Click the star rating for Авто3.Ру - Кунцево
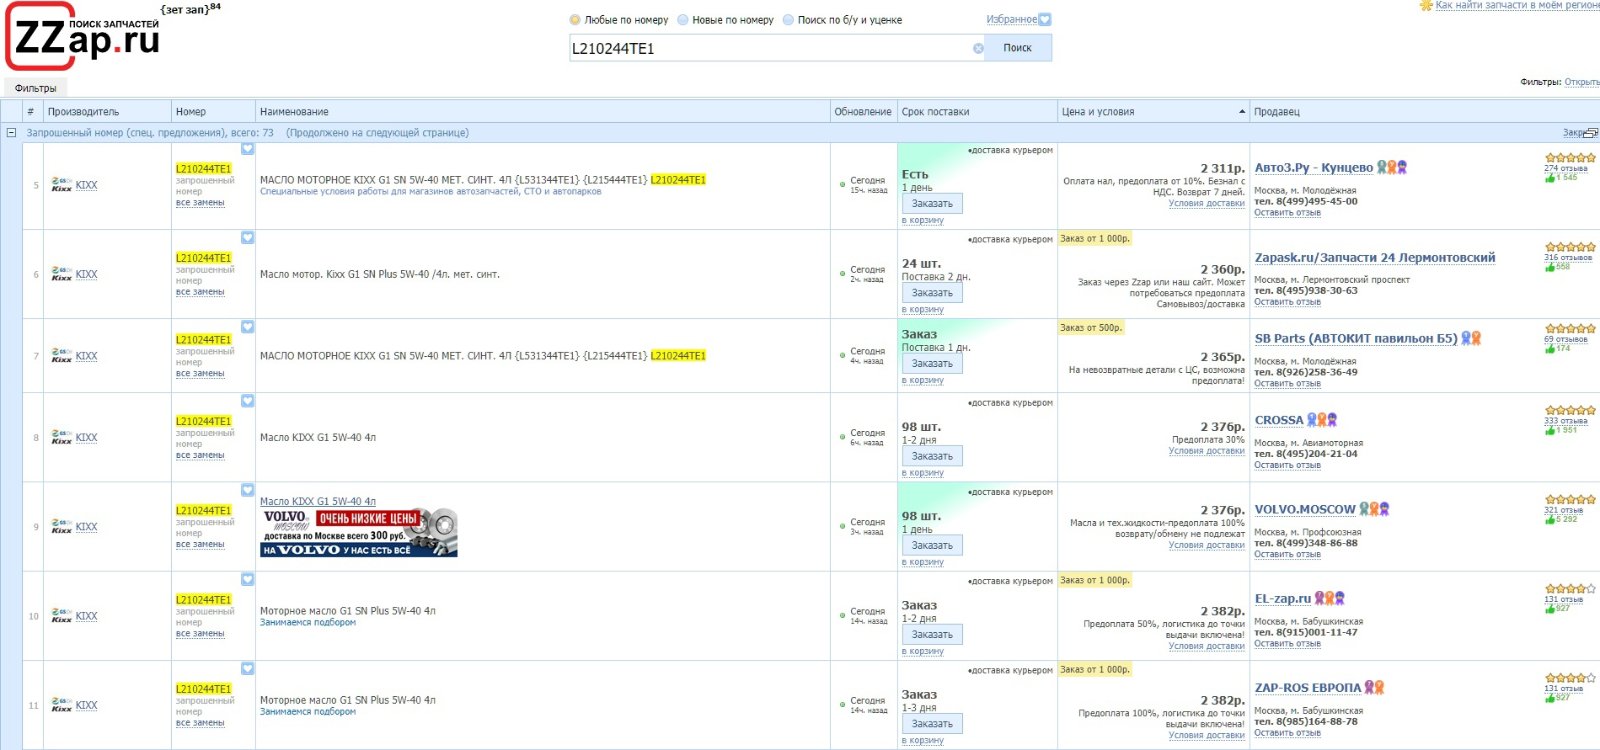The width and height of the screenshot is (1600, 750). (x=1570, y=158)
